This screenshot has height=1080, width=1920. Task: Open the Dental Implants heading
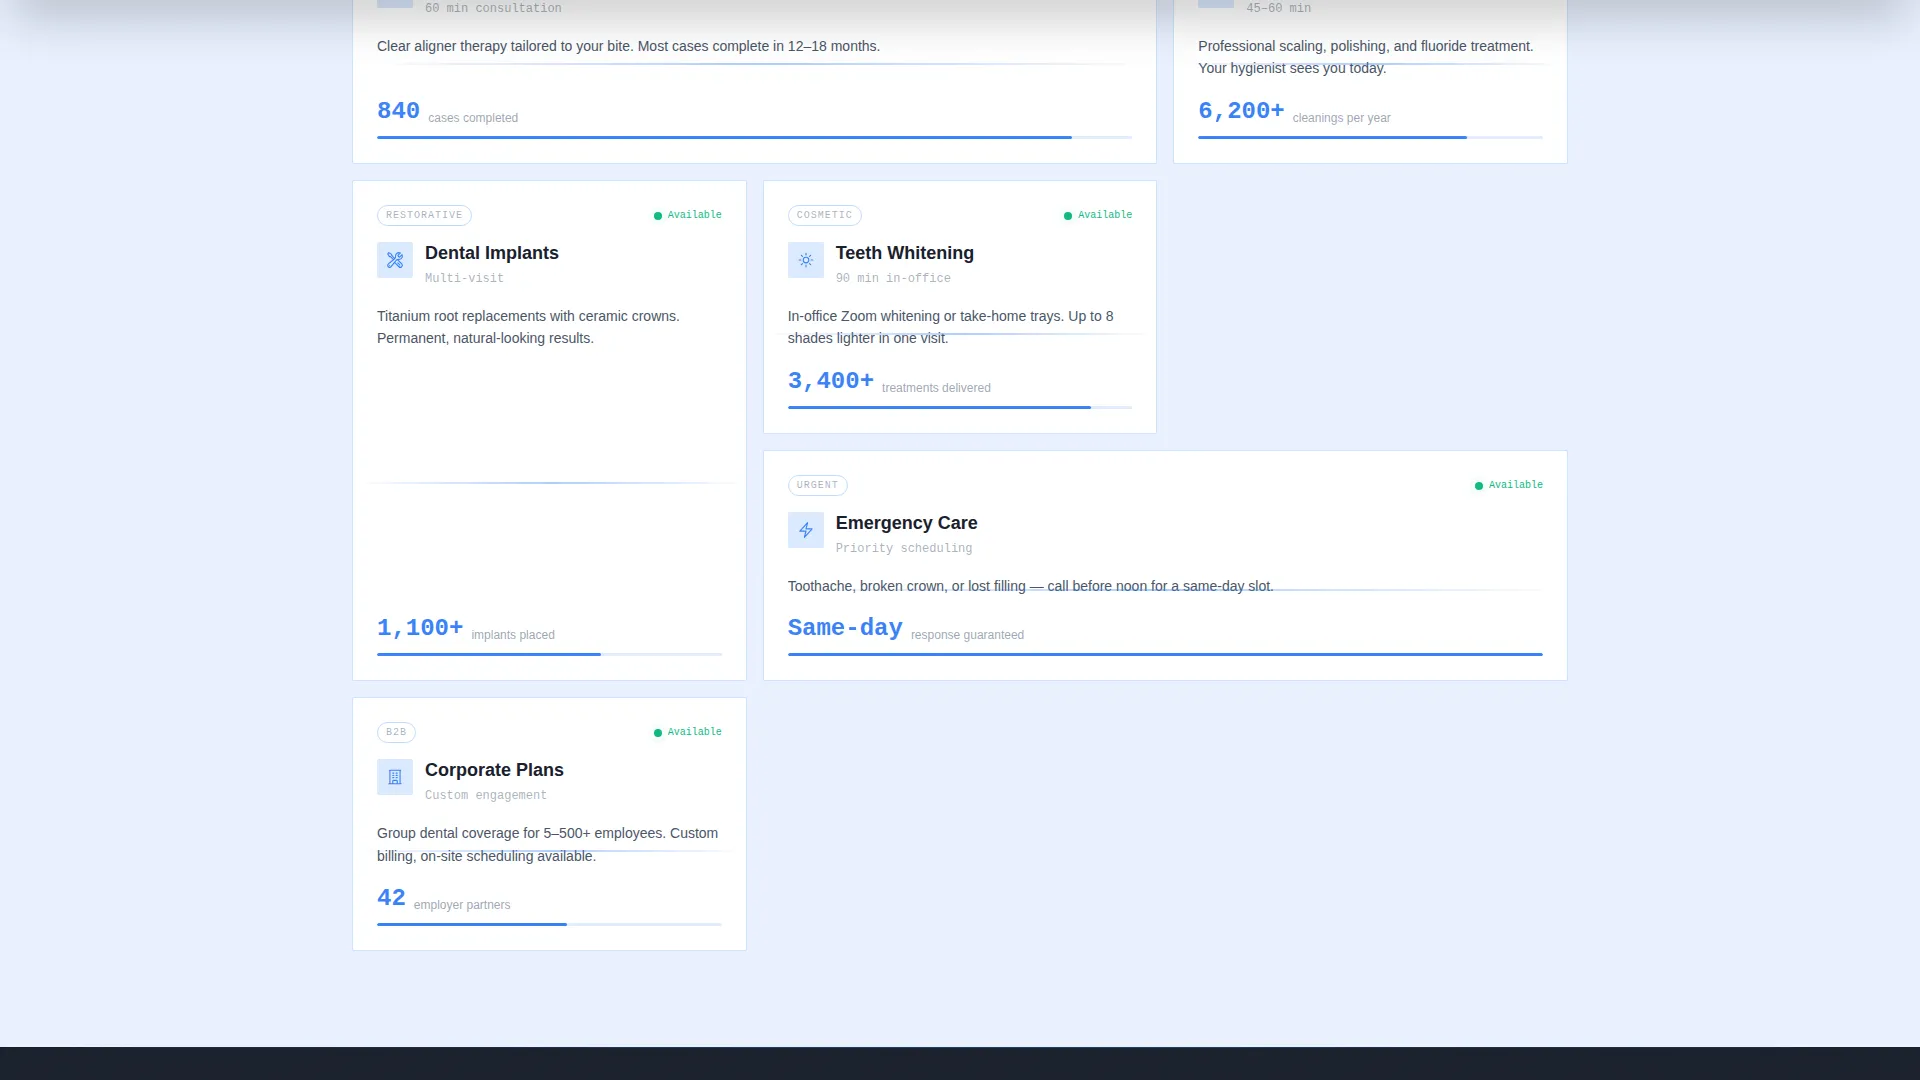pyautogui.click(x=492, y=253)
